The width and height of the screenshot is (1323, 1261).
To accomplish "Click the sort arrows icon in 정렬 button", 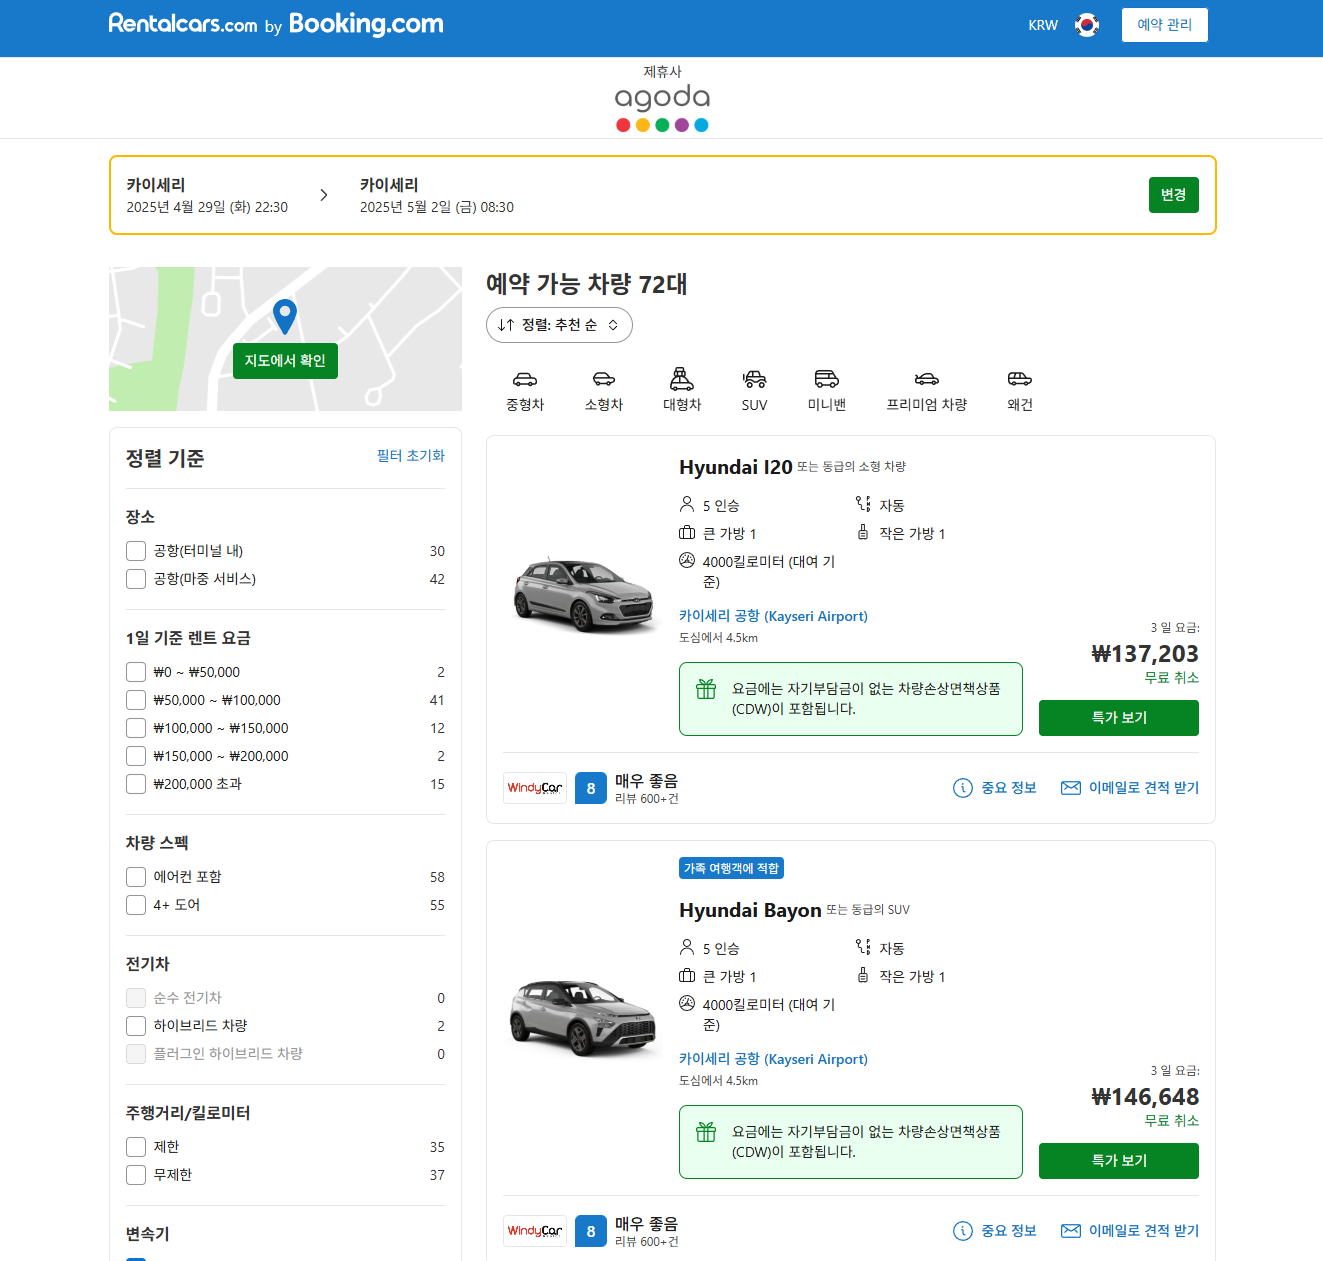I will pos(506,325).
